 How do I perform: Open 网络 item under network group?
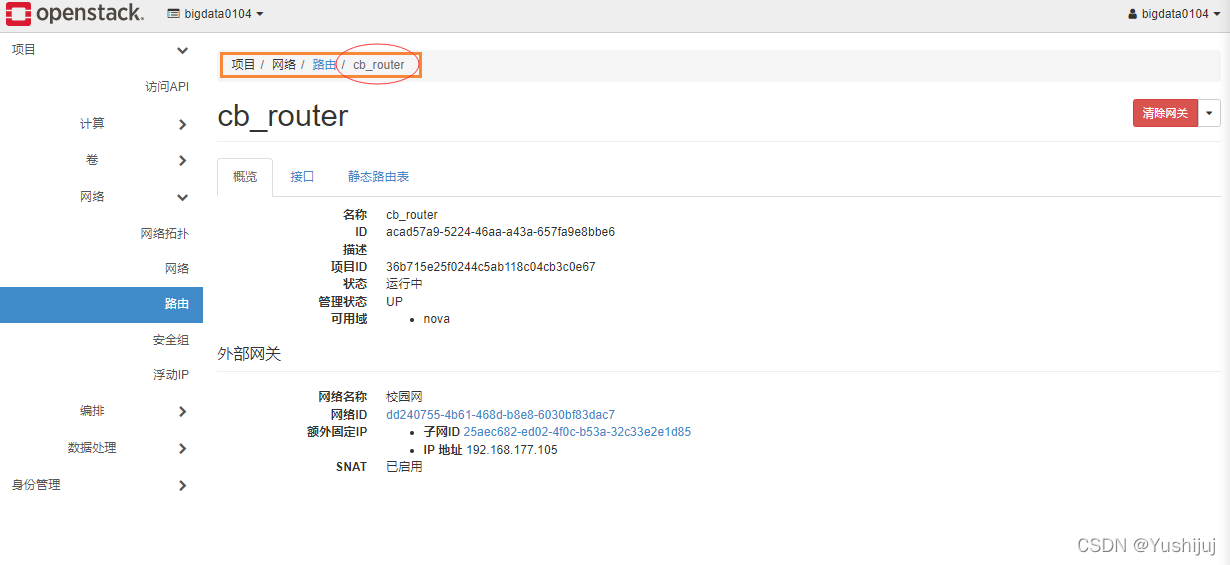[177, 269]
